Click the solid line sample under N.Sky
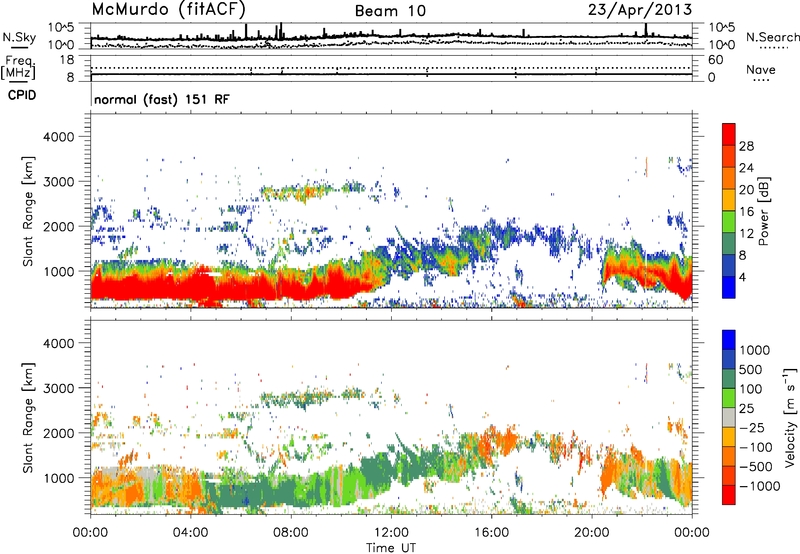The height and width of the screenshot is (554, 800). pos(19,47)
